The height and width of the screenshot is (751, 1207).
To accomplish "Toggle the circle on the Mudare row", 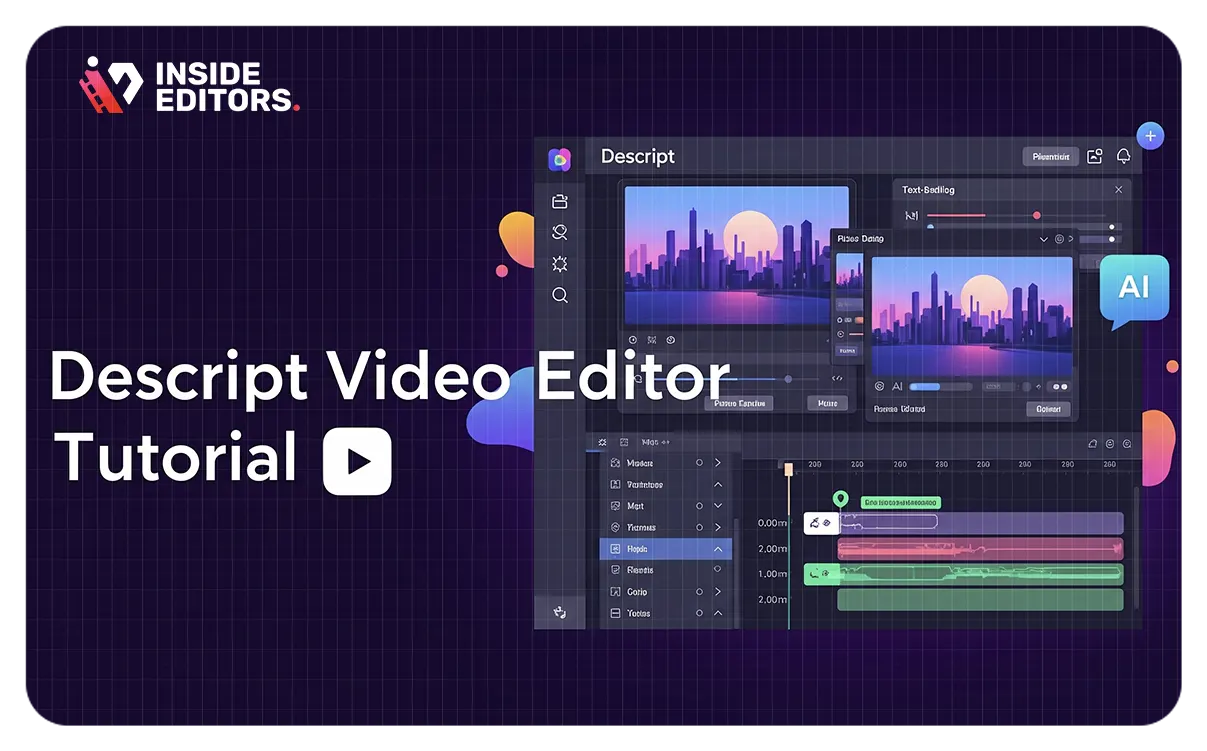I will pos(699,463).
